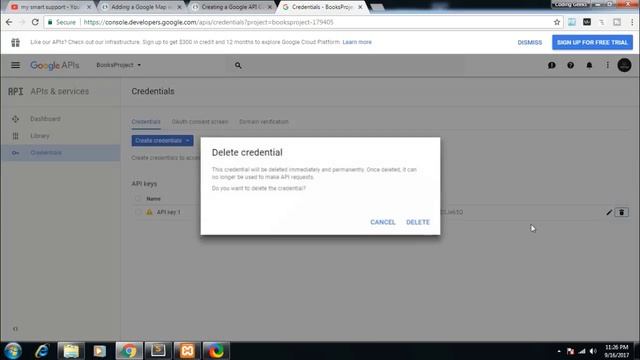The width and height of the screenshot is (640, 360).
Task: Open XAMPP from the taskbar
Action: (x=187, y=351)
